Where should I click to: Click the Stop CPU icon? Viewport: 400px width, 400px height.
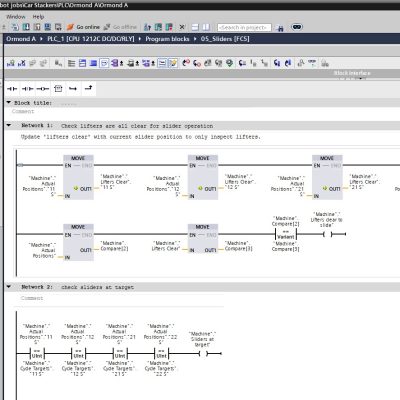point(169,27)
